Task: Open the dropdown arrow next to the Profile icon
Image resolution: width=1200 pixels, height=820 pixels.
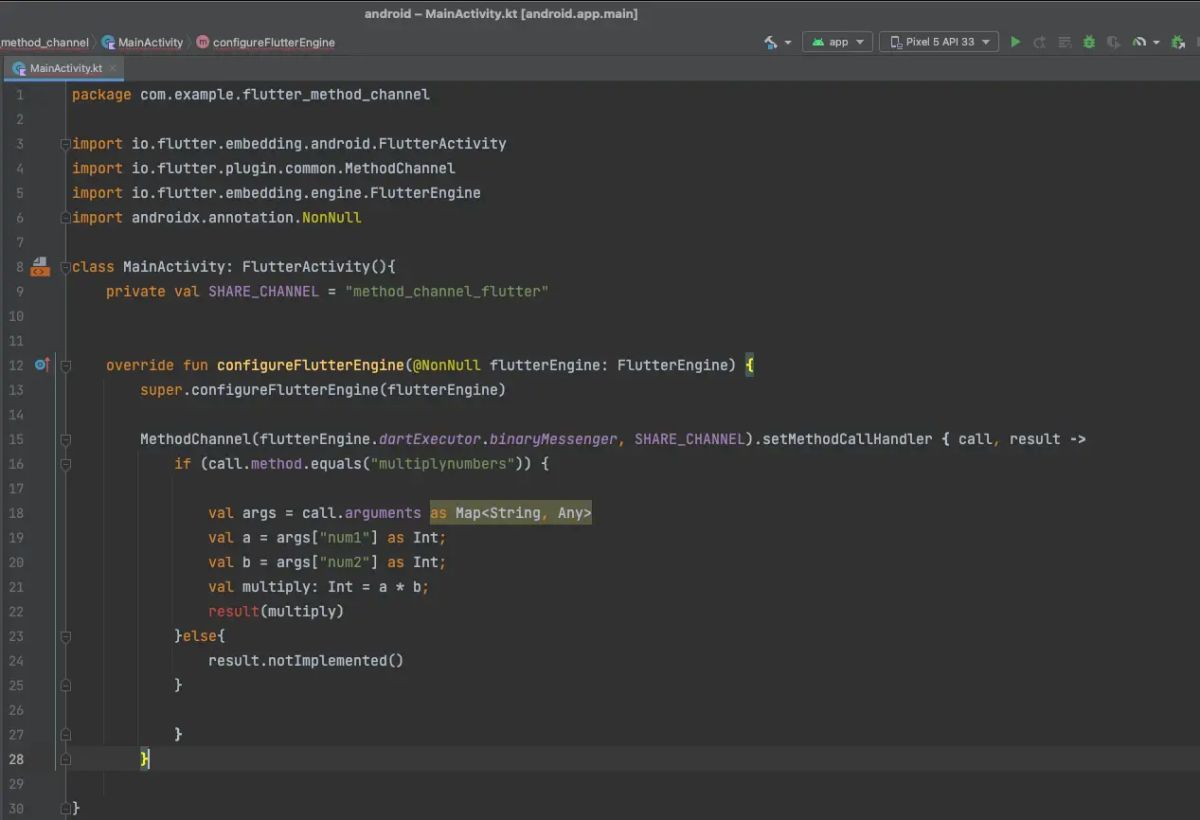Action: tap(1156, 43)
